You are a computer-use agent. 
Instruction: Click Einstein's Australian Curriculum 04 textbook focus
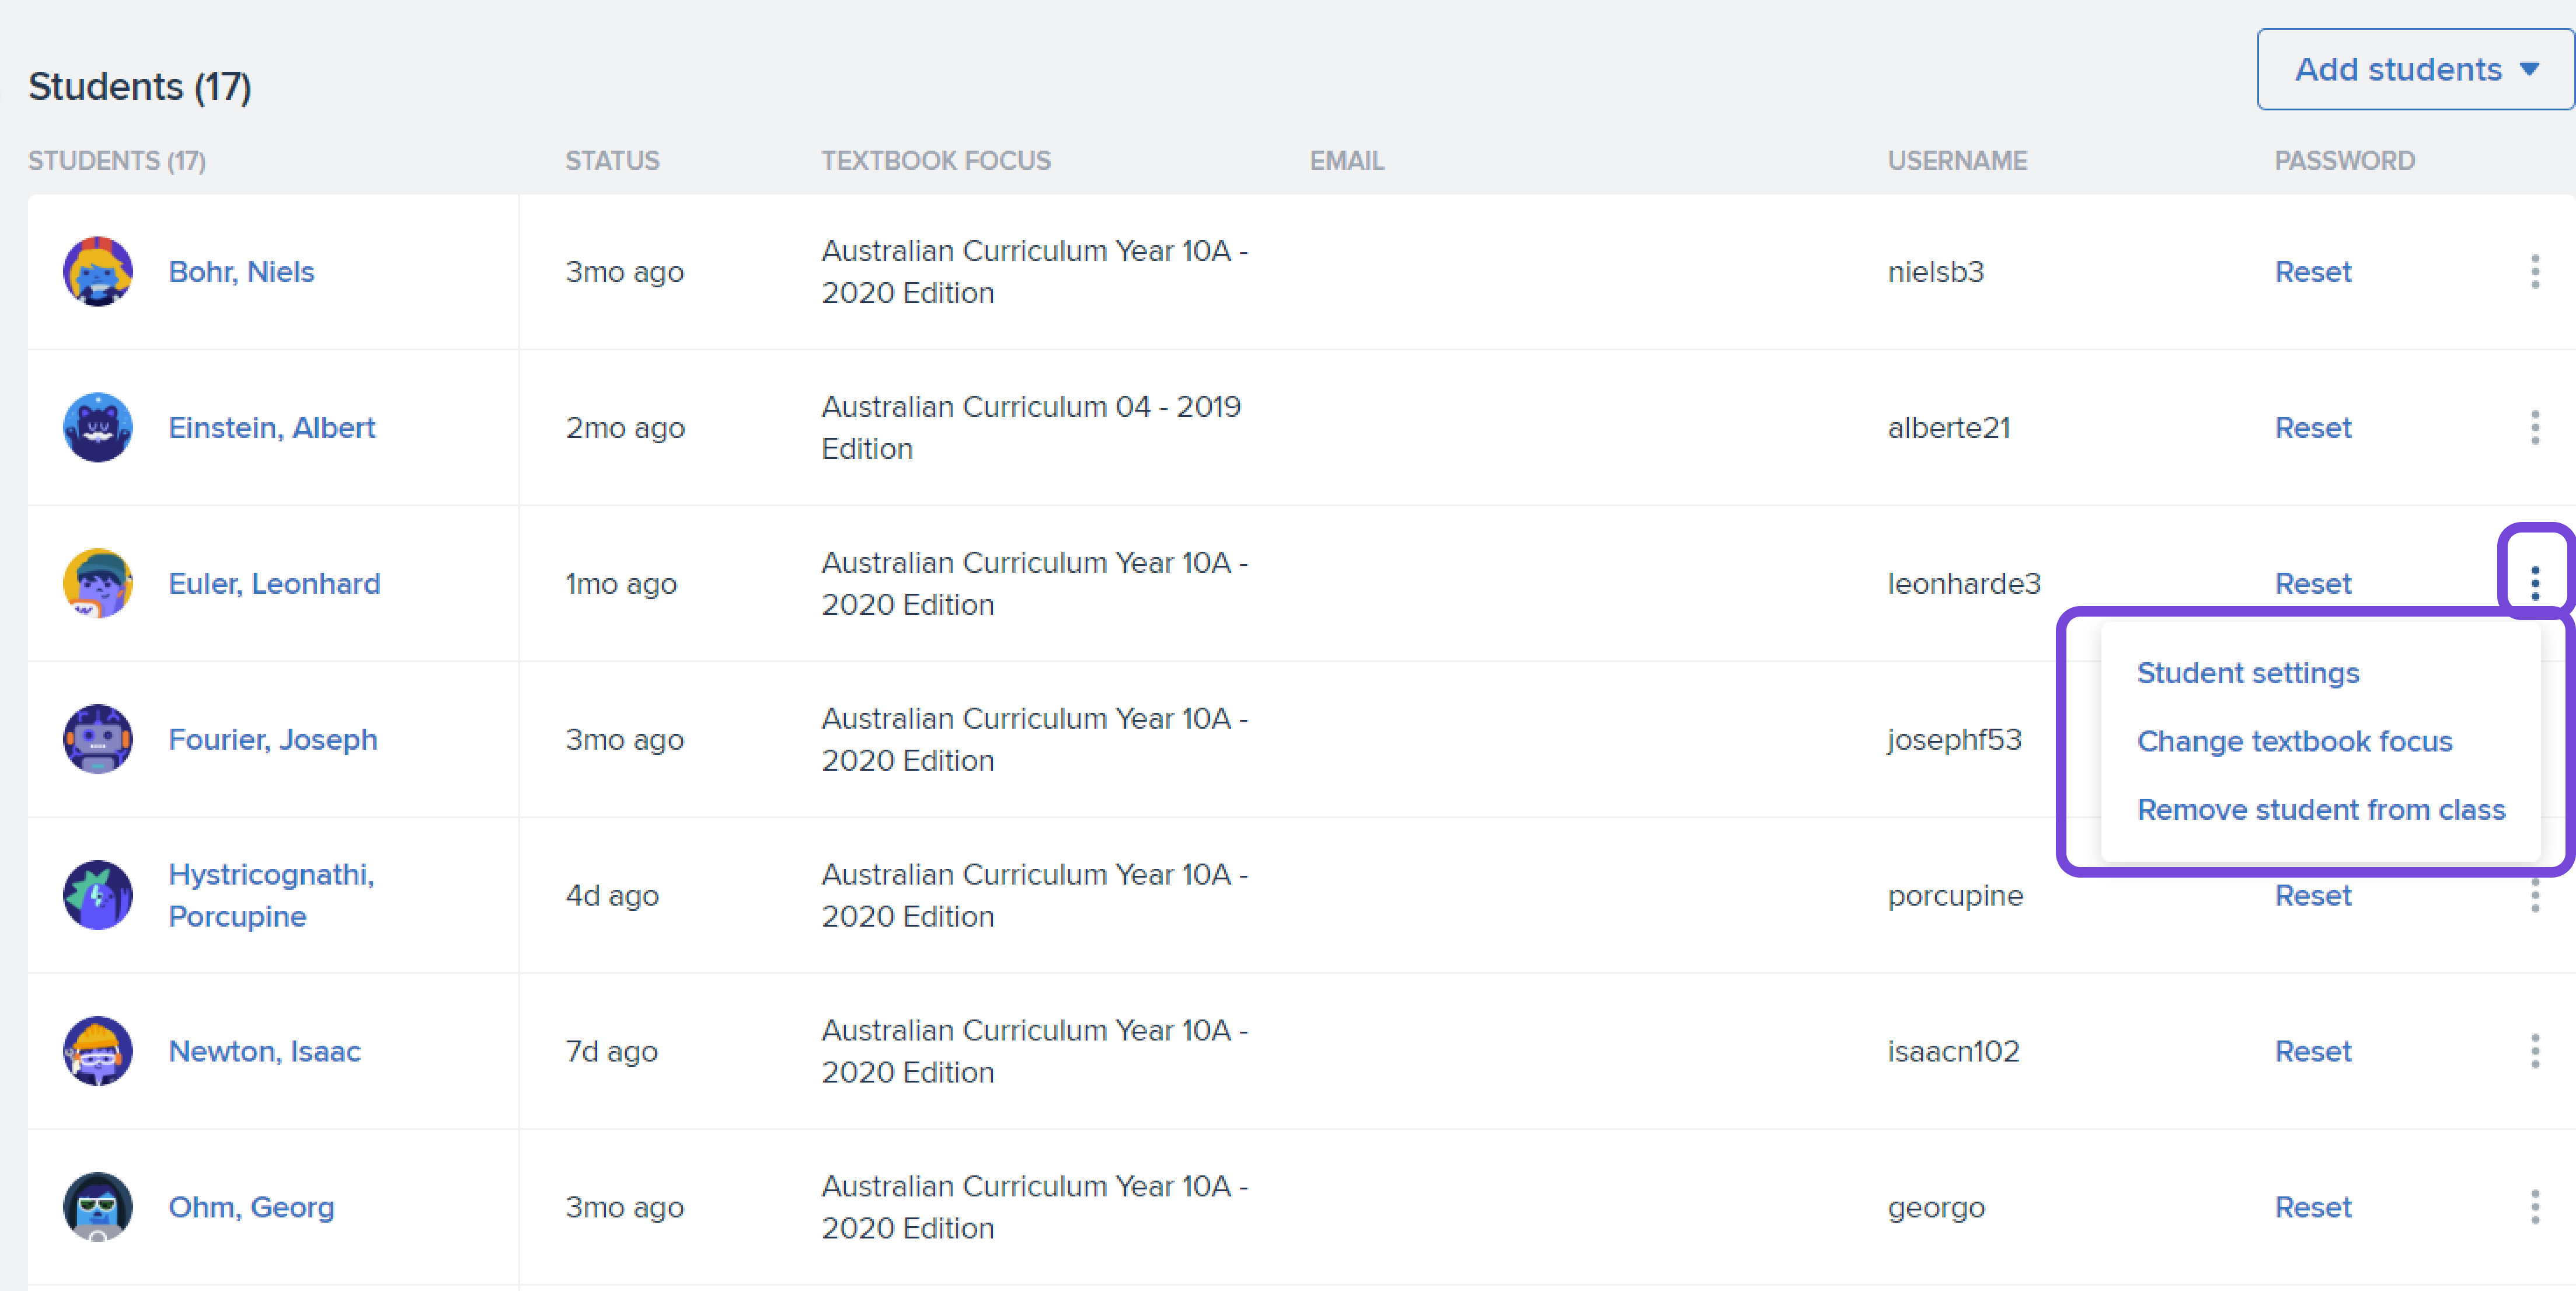pyautogui.click(x=1031, y=427)
